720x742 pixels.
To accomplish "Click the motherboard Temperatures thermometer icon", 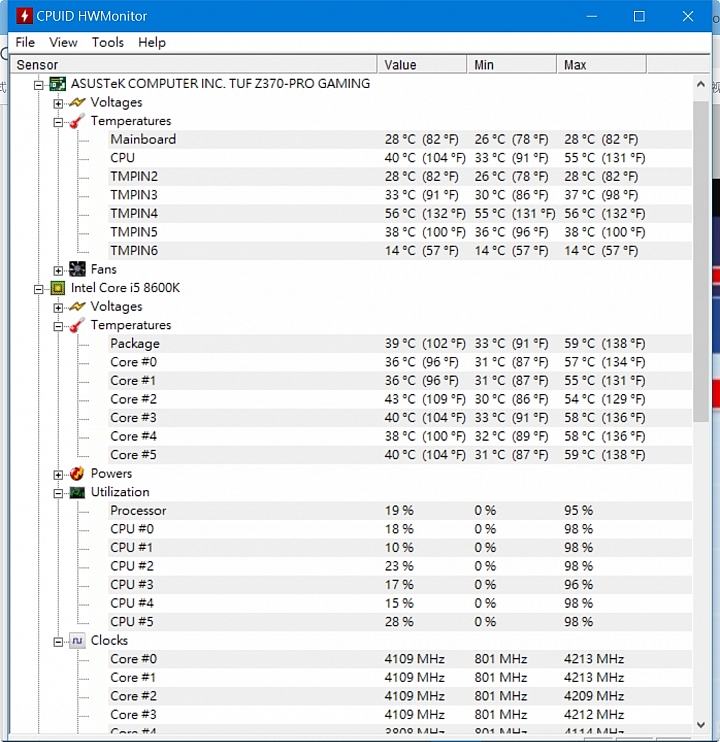I will [77, 121].
